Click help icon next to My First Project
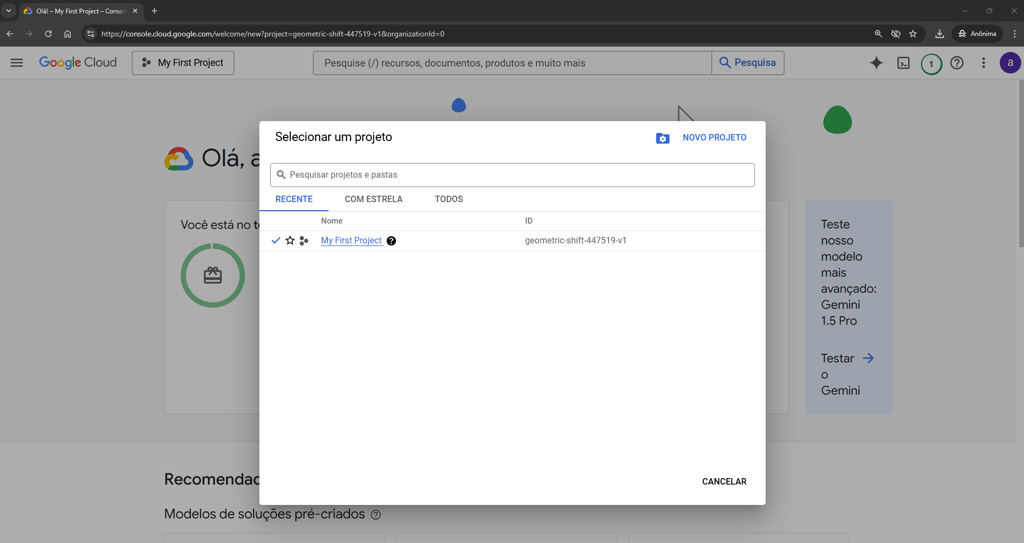1024x543 pixels. pyautogui.click(x=391, y=240)
